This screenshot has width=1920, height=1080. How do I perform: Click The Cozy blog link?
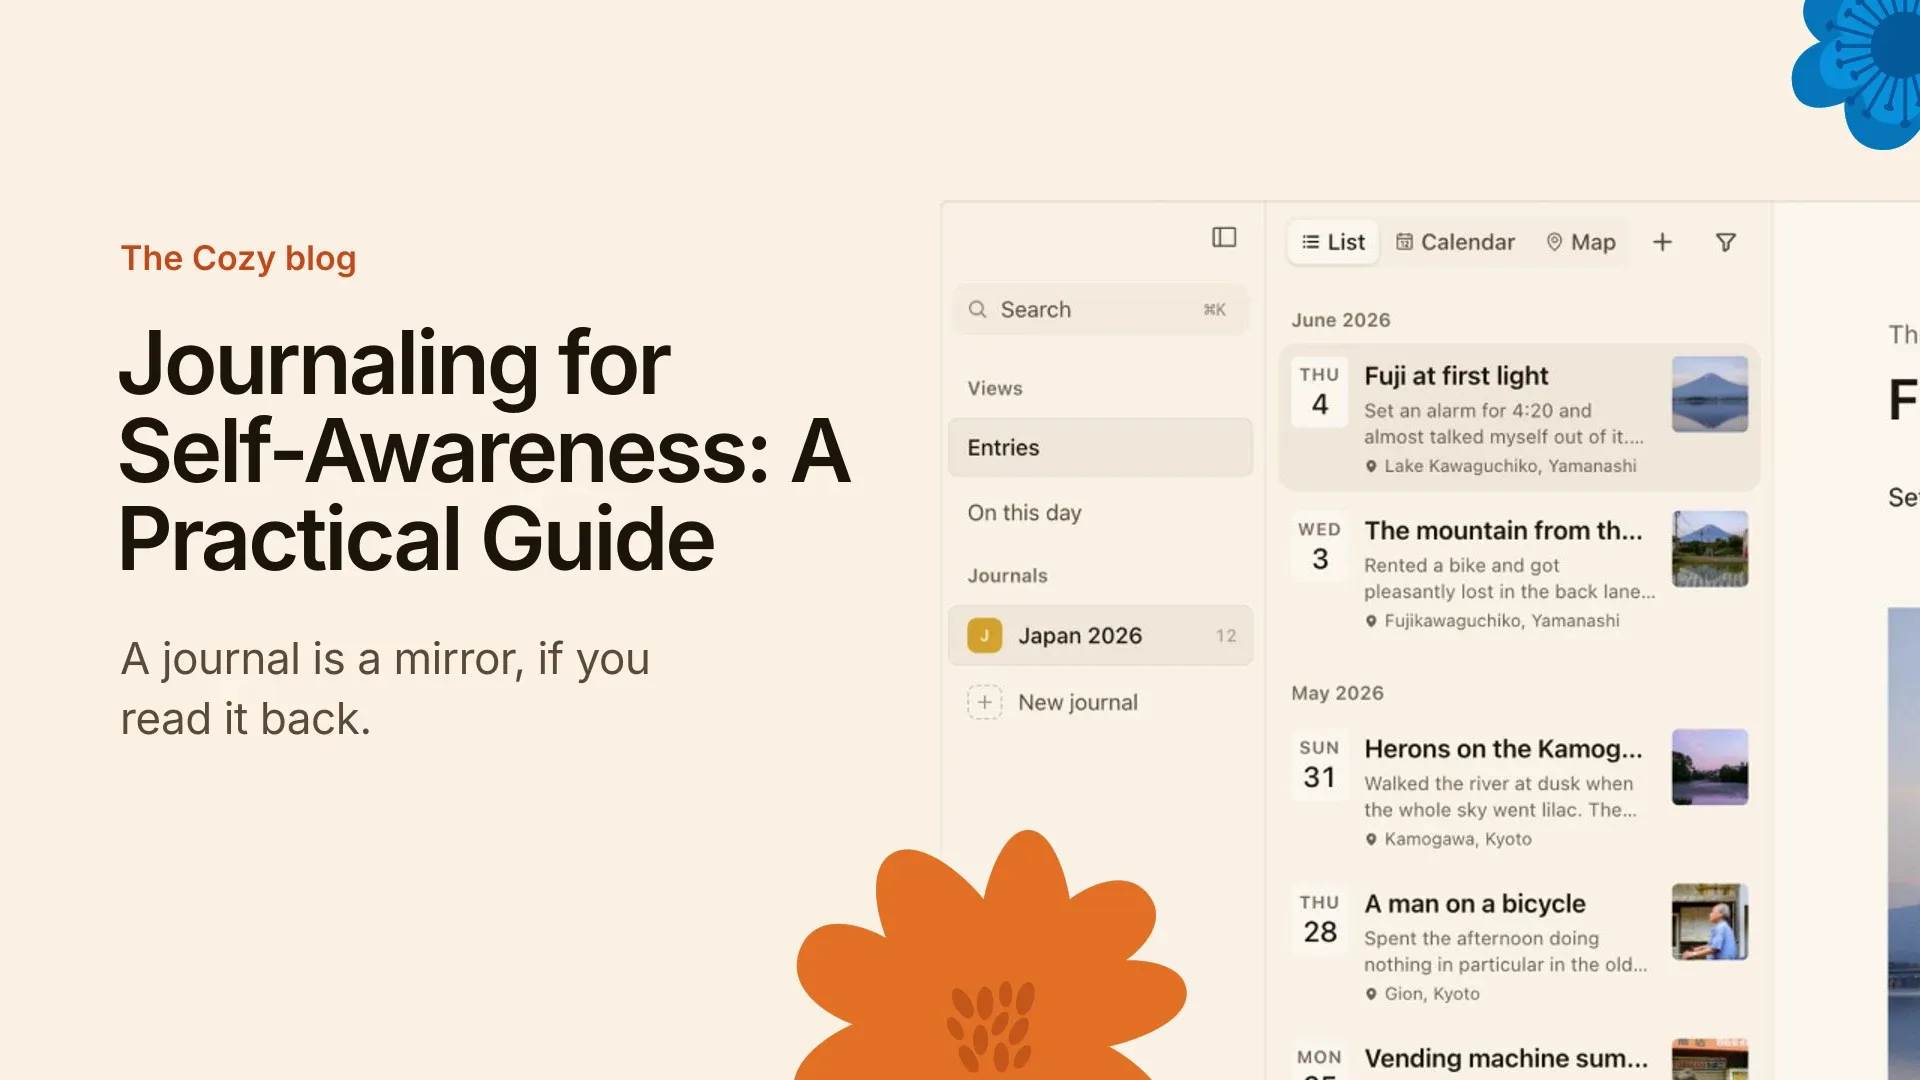tap(238, 259)
